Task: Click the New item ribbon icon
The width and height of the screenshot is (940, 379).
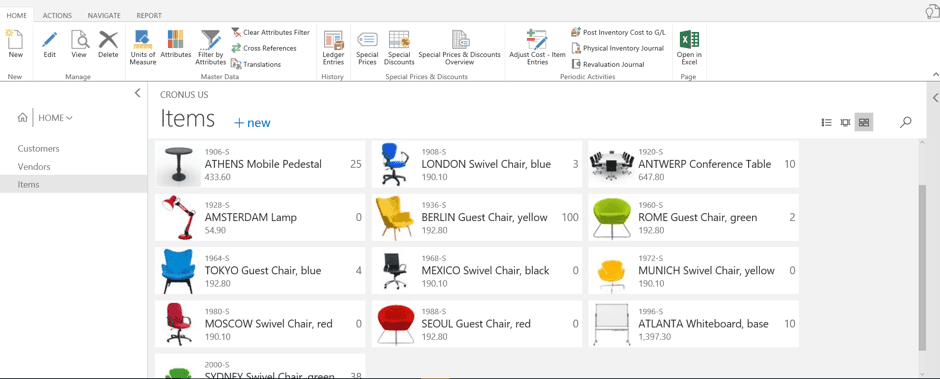Action: pos(16,40)
